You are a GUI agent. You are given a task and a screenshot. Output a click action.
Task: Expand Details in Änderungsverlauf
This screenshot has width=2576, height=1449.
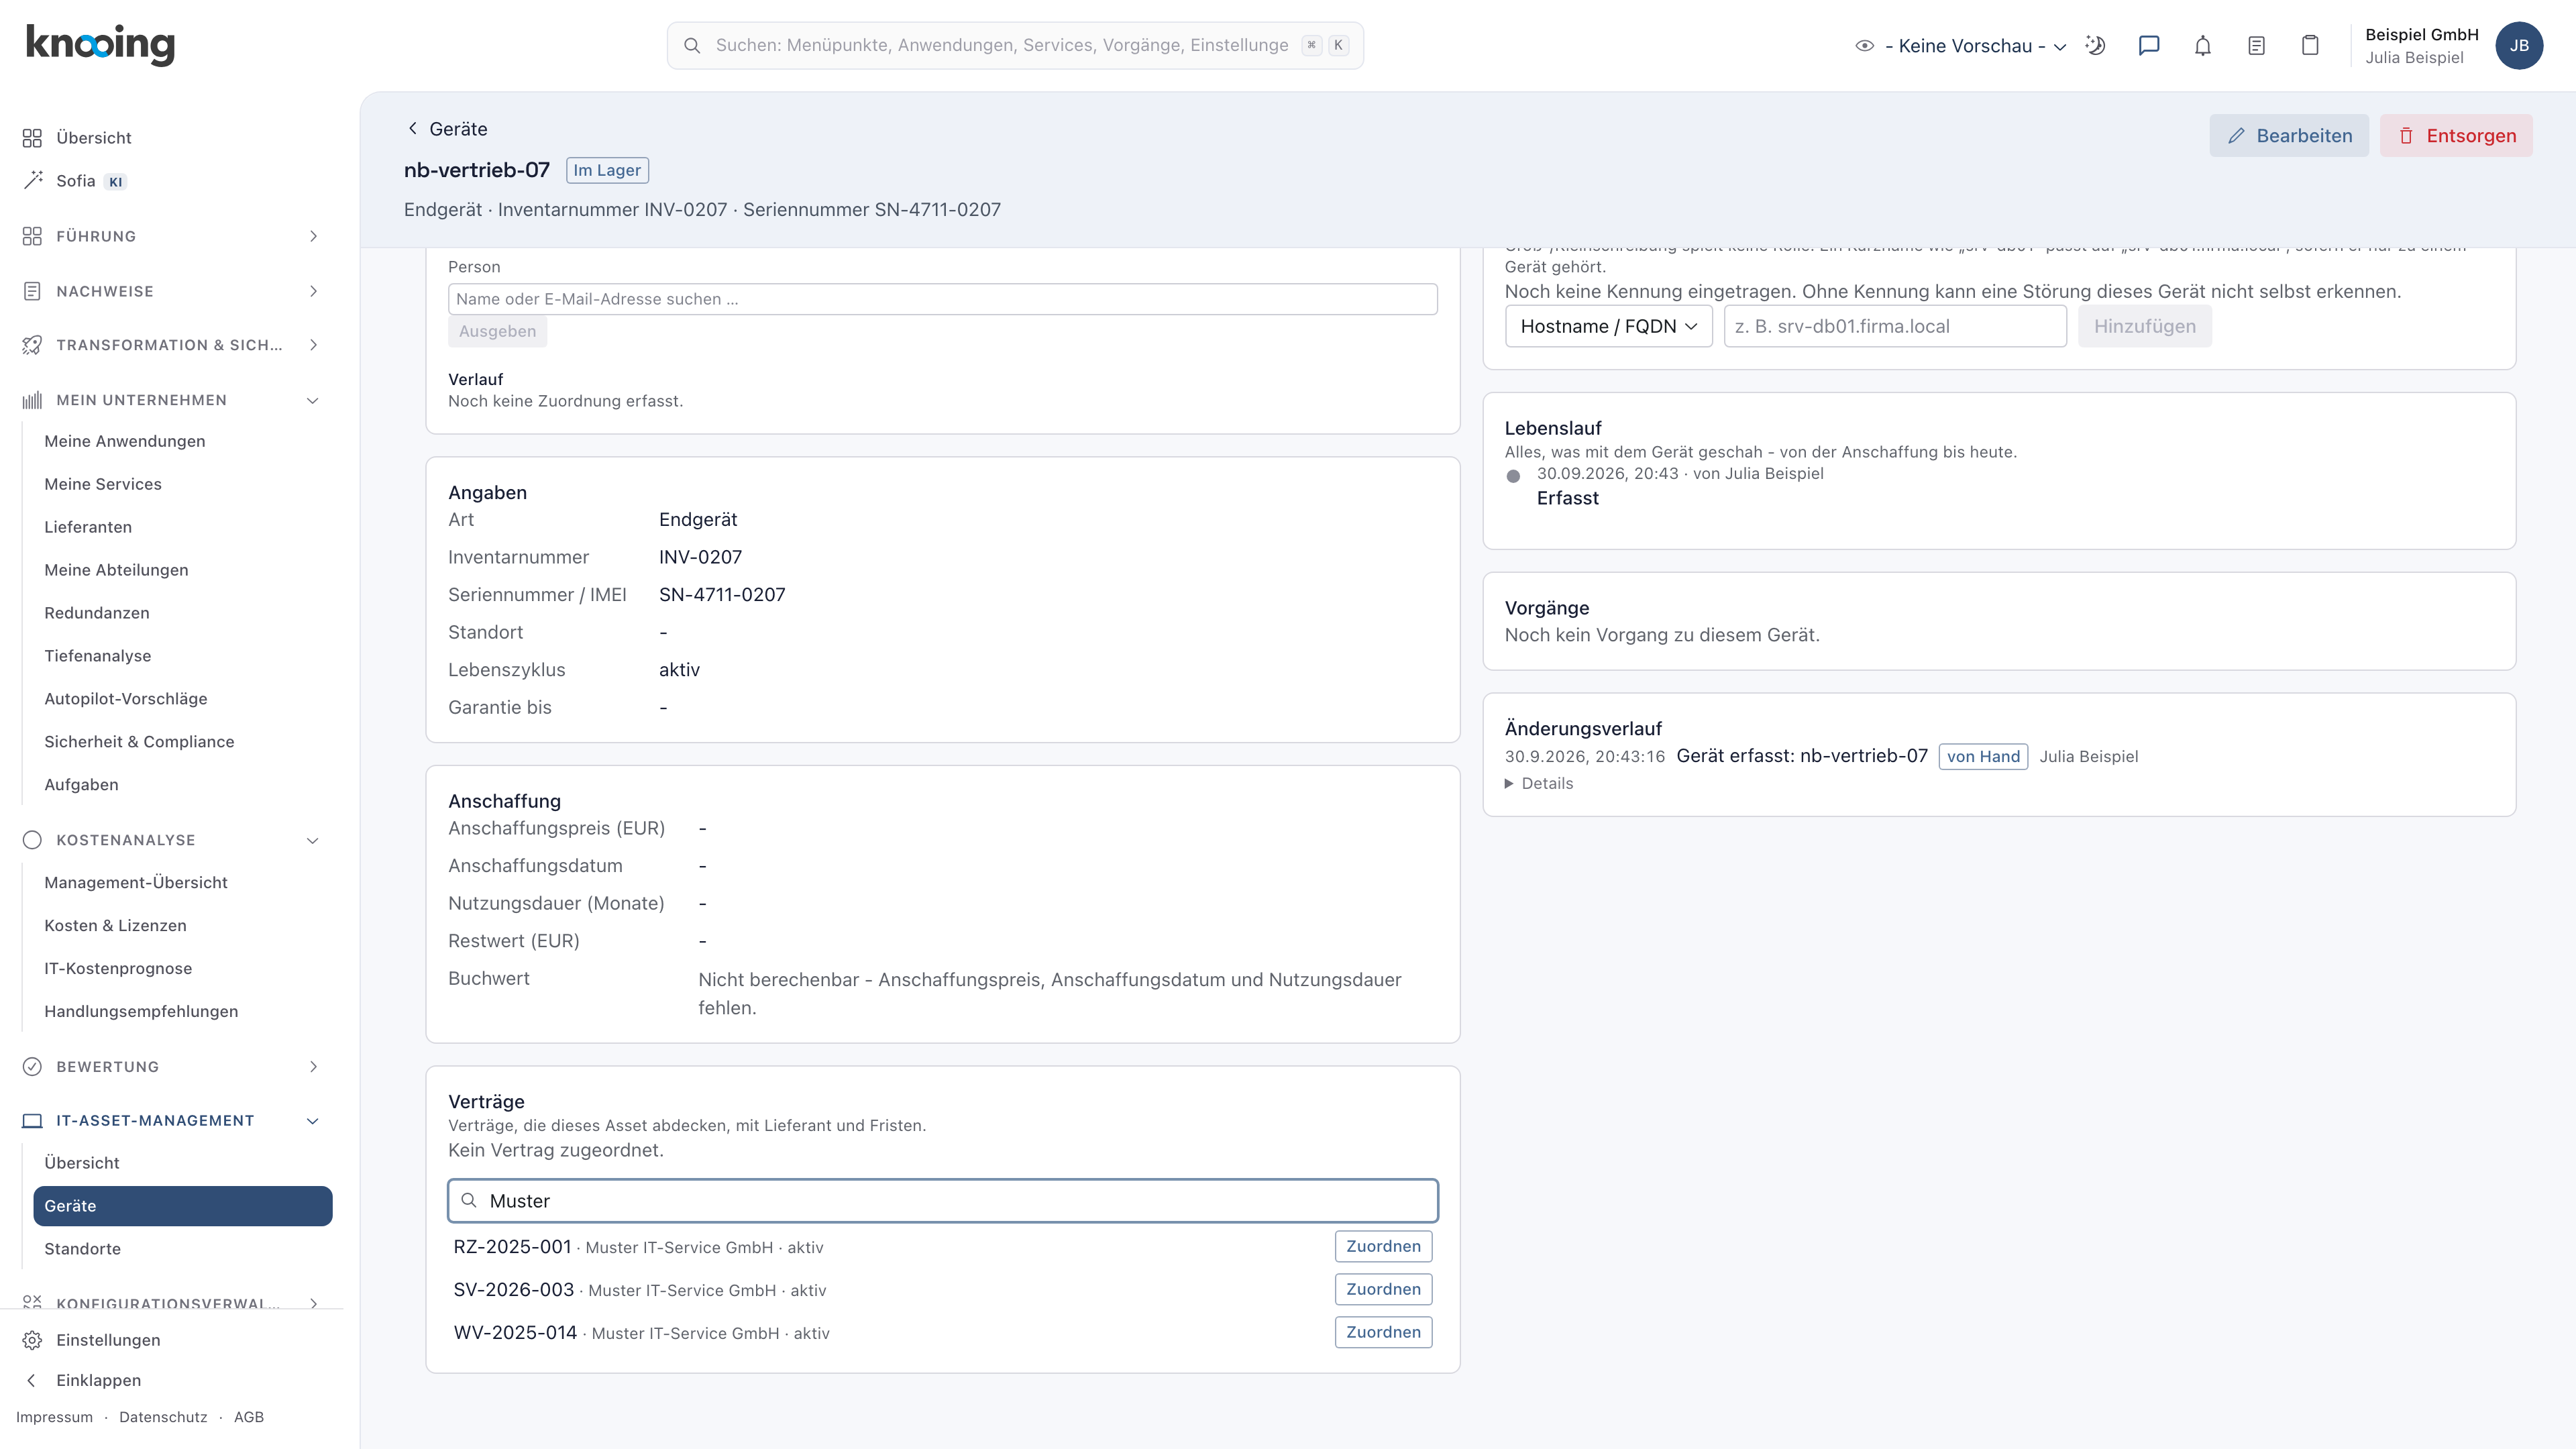click(1539, 784)
